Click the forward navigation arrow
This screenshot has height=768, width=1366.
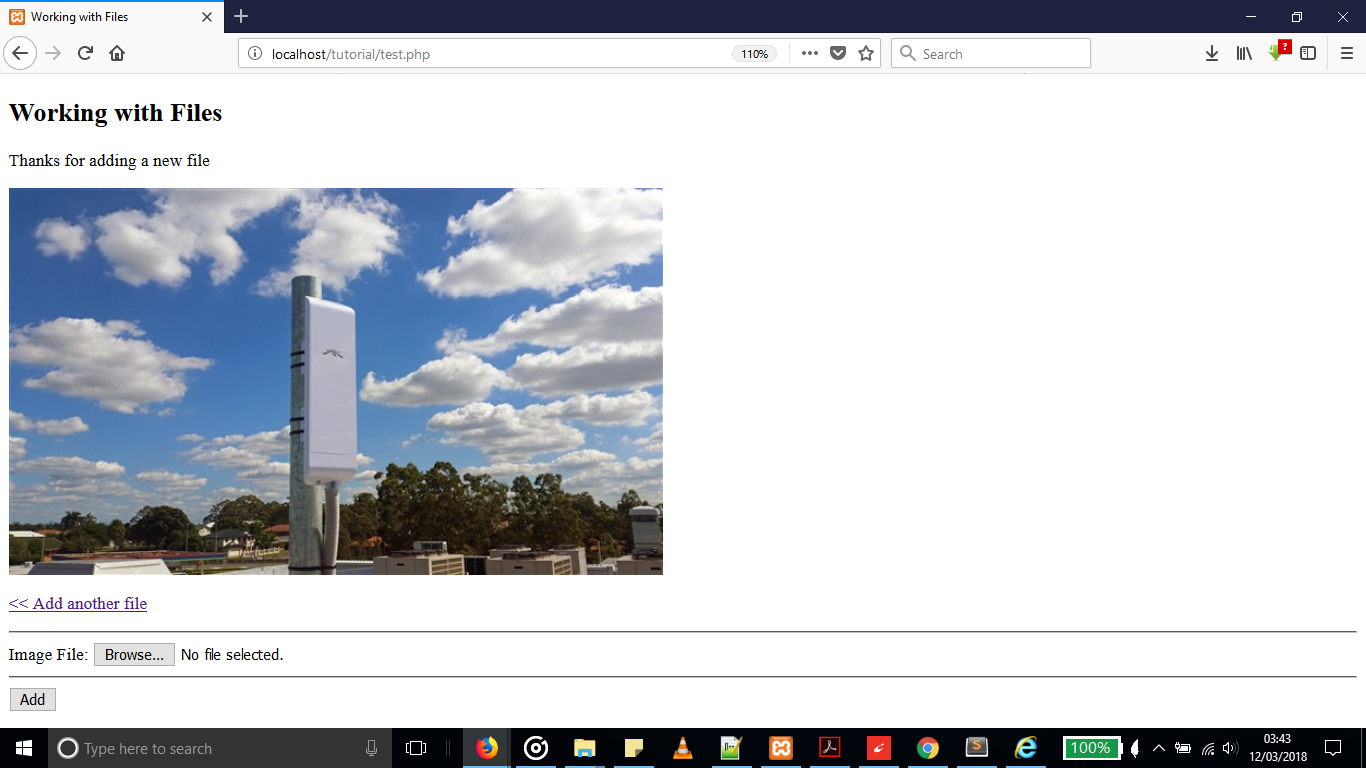coord(54,53)
